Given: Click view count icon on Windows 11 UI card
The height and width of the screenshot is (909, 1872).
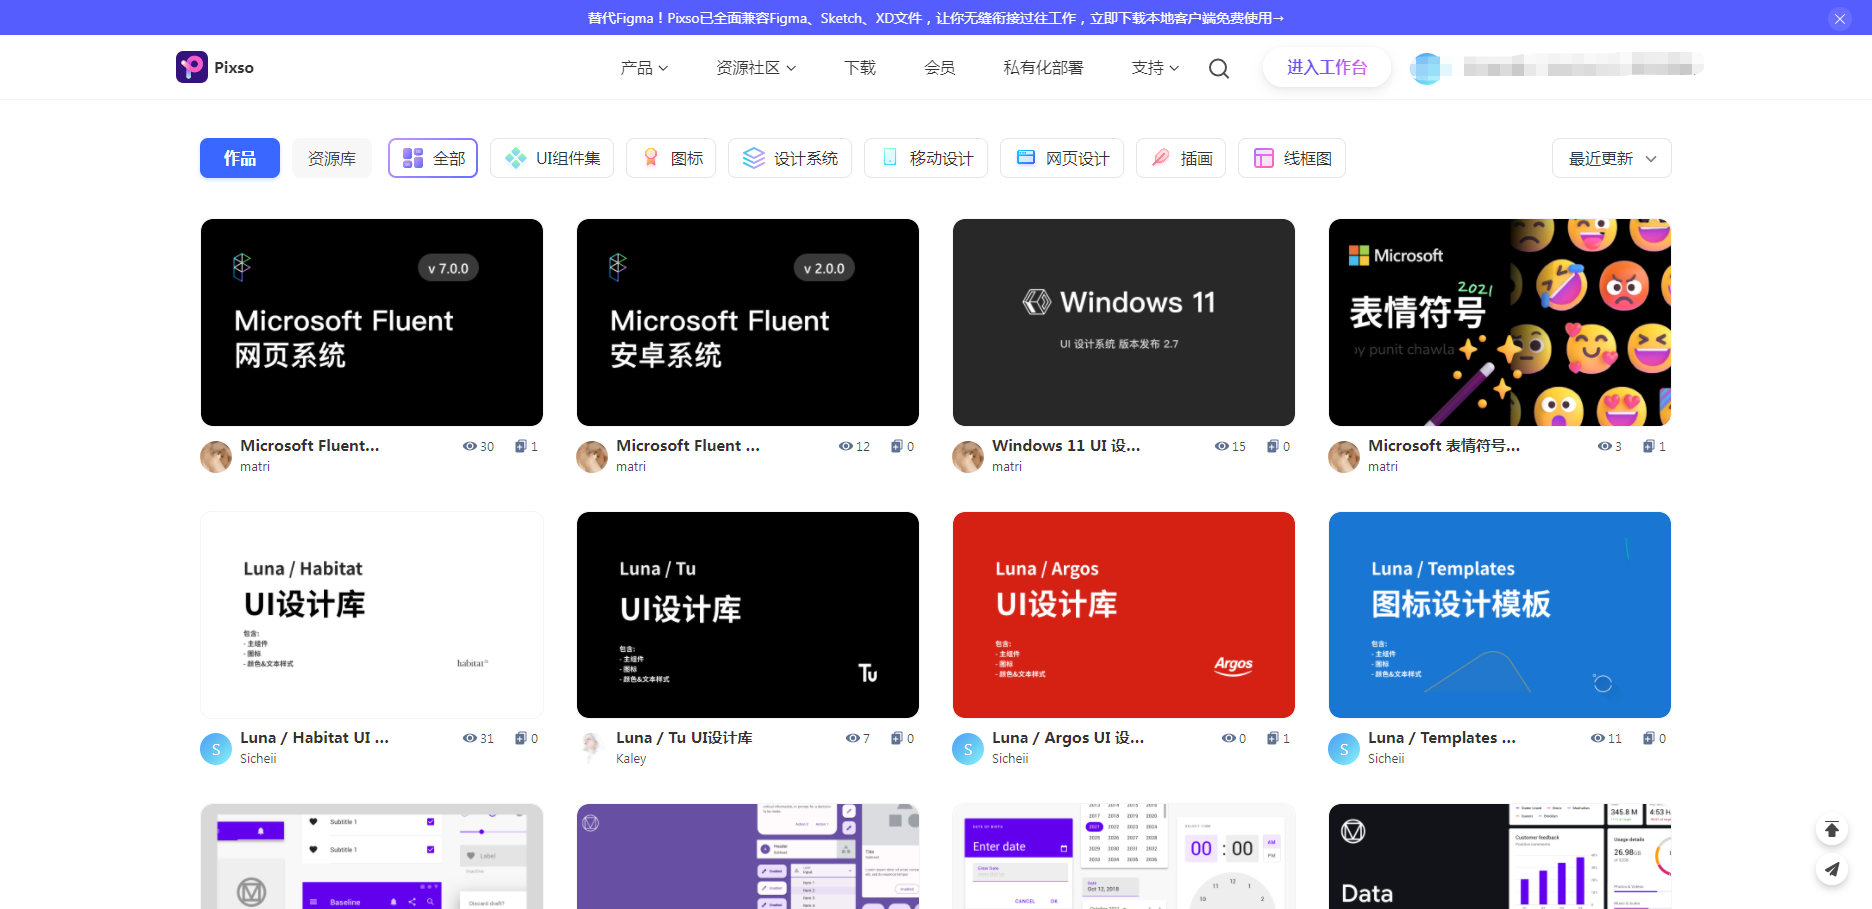Looking at the screenshot, I should (1221, 446).
